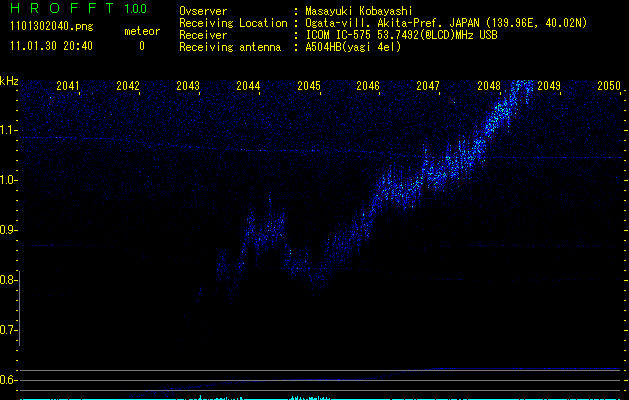Click the 2049 time axis marker

(x=549, y=85)
